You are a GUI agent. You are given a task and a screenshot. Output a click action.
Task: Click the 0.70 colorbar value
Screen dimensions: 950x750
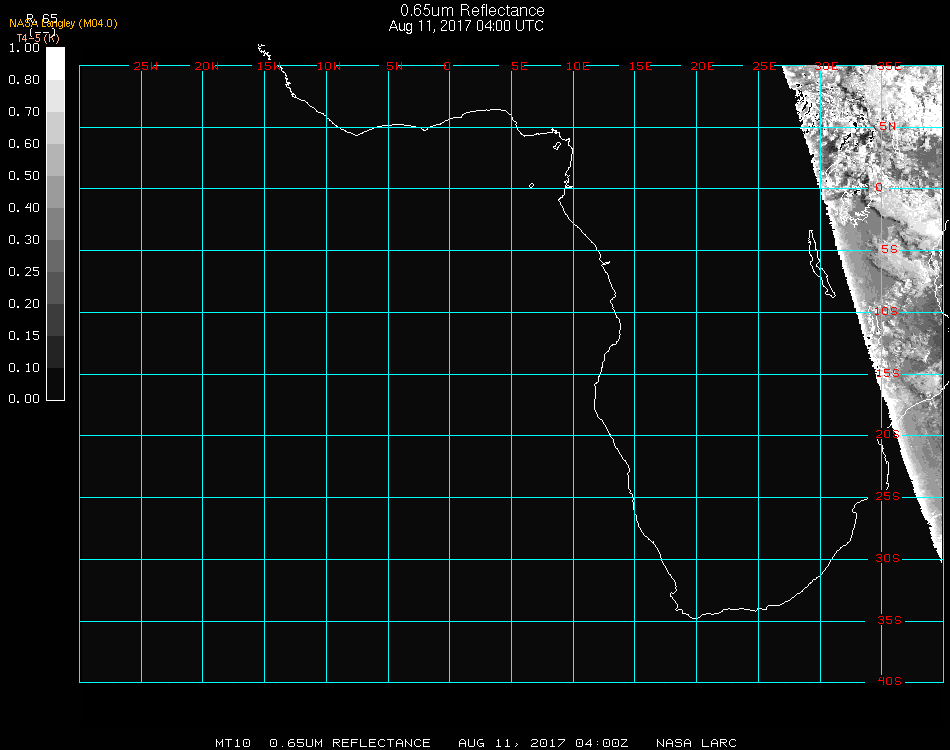tap(24, 111)
